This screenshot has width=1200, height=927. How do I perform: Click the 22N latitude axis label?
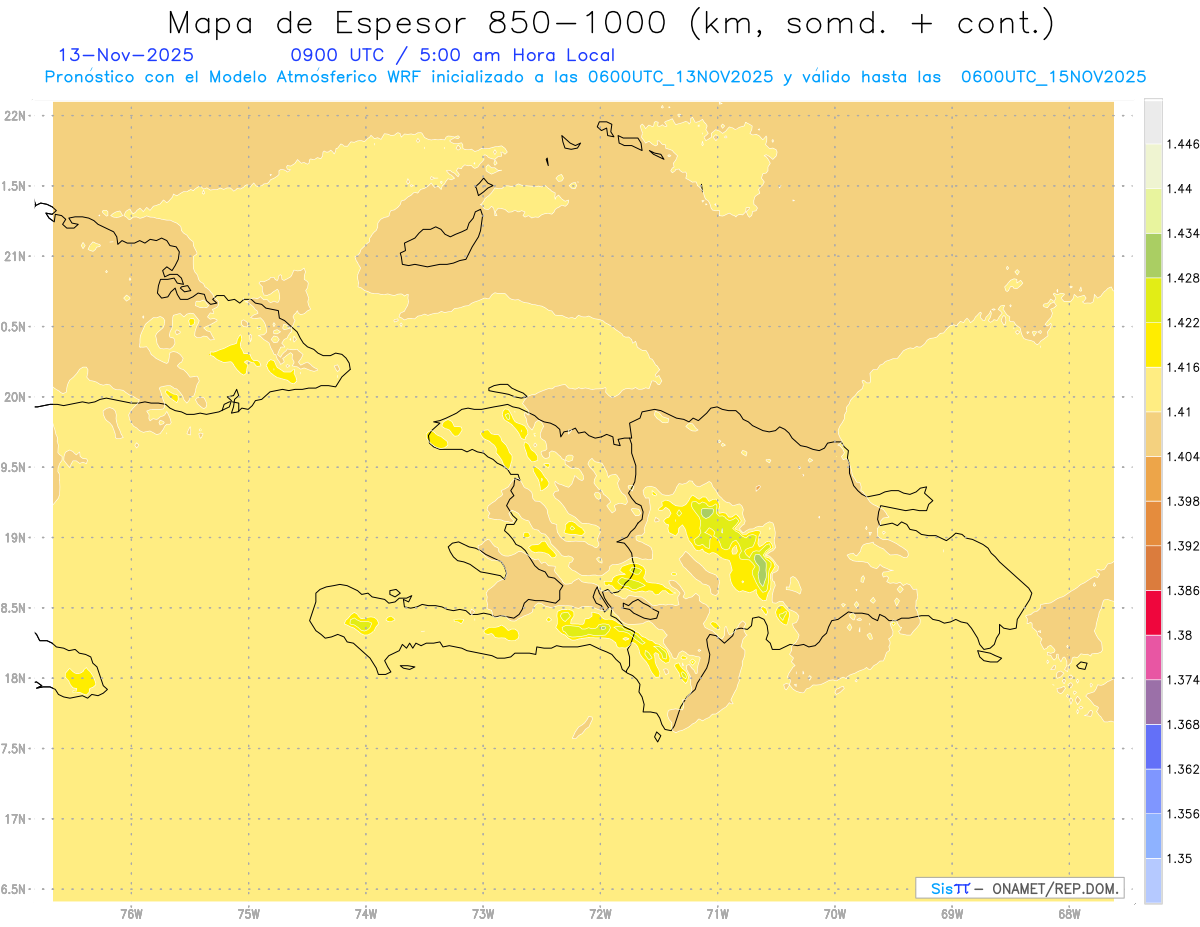coord(15,115)
